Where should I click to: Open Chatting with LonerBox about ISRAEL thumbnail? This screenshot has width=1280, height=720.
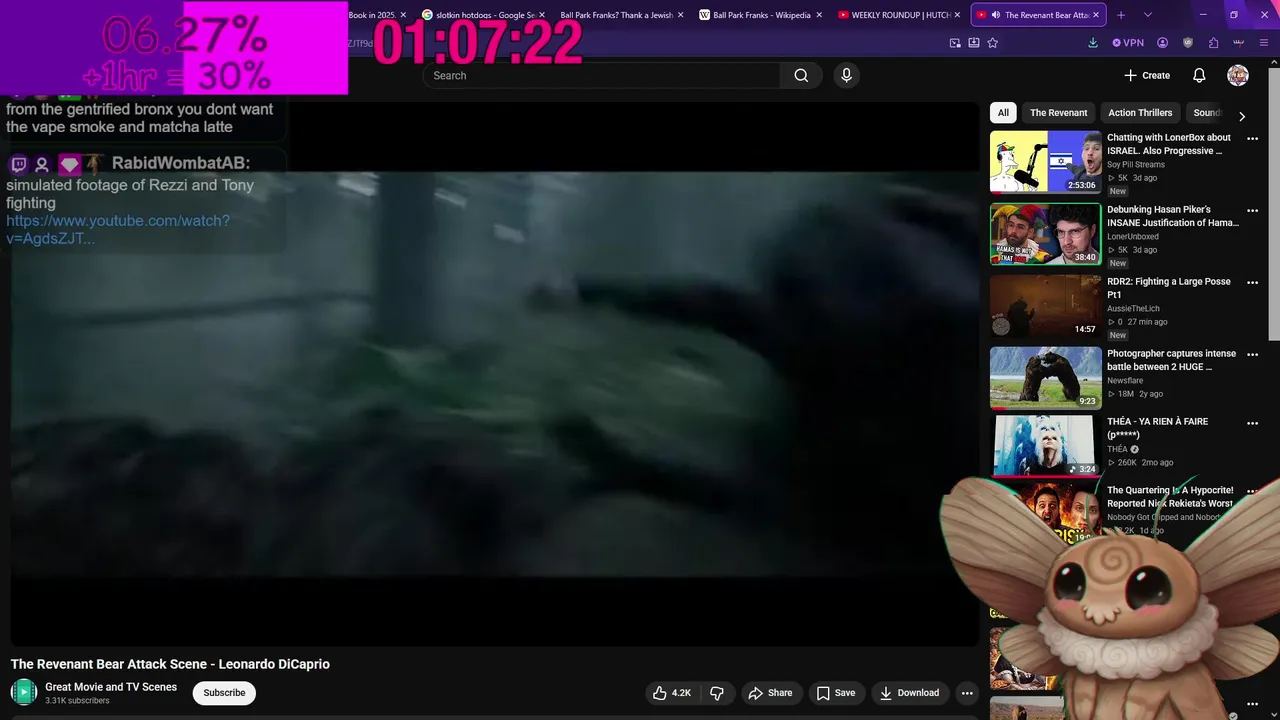1045,161
